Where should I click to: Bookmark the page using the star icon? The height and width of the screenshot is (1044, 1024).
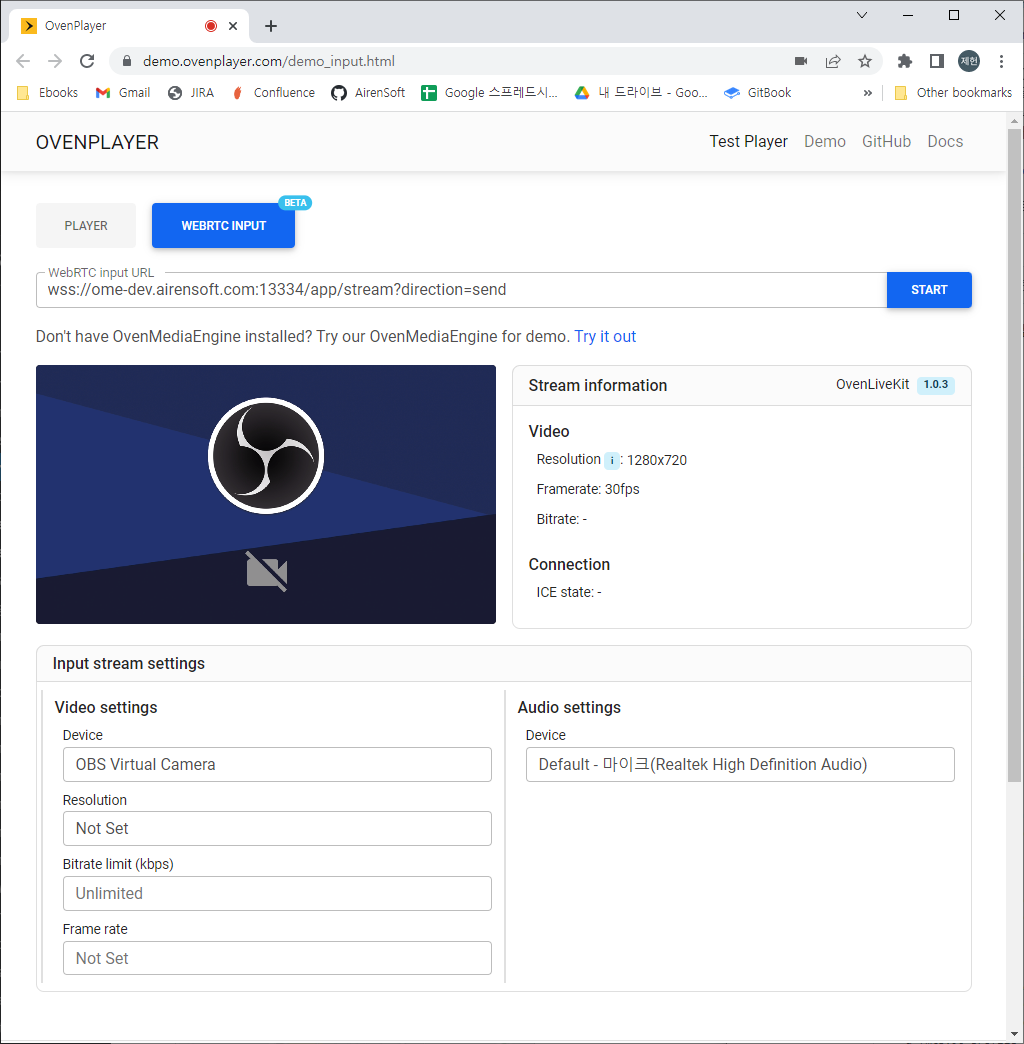865,61
